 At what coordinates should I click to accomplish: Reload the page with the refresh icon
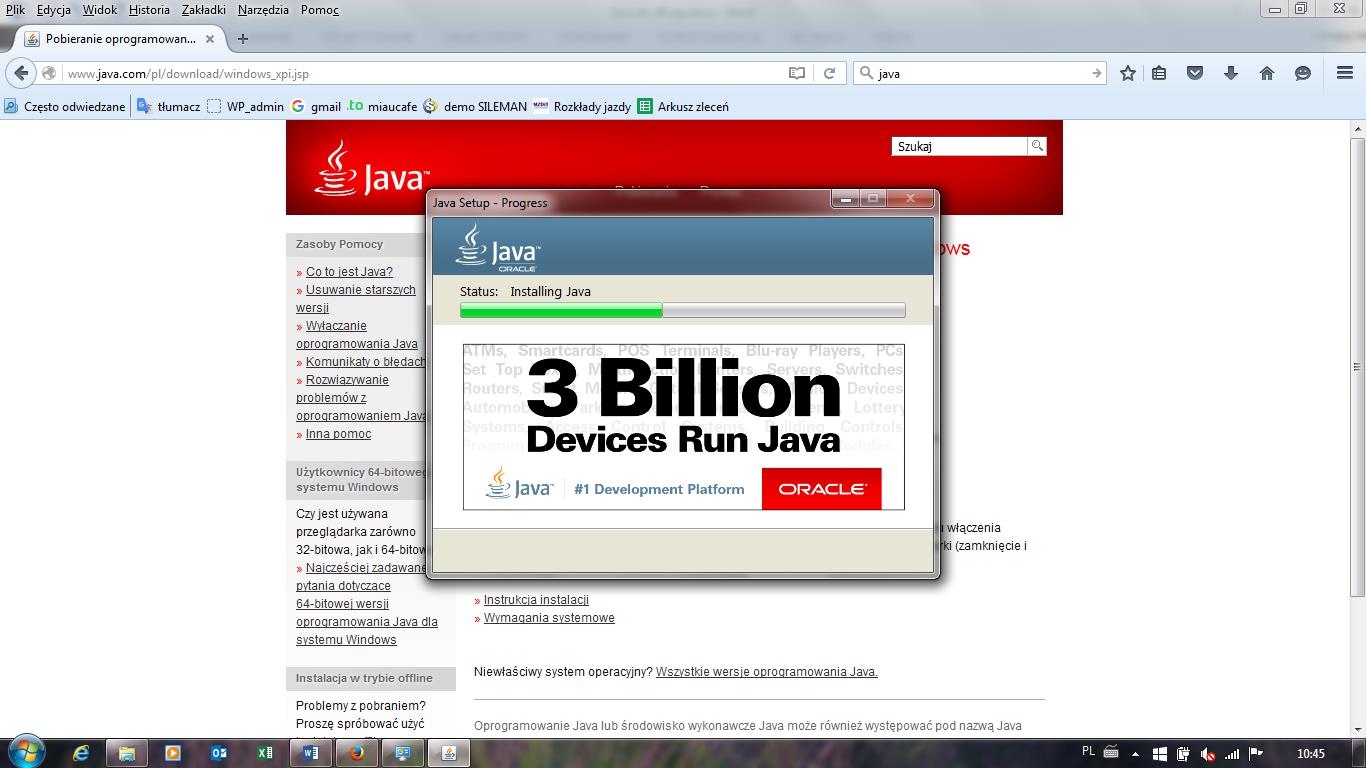pyautogui.click(x=829, y=73)
